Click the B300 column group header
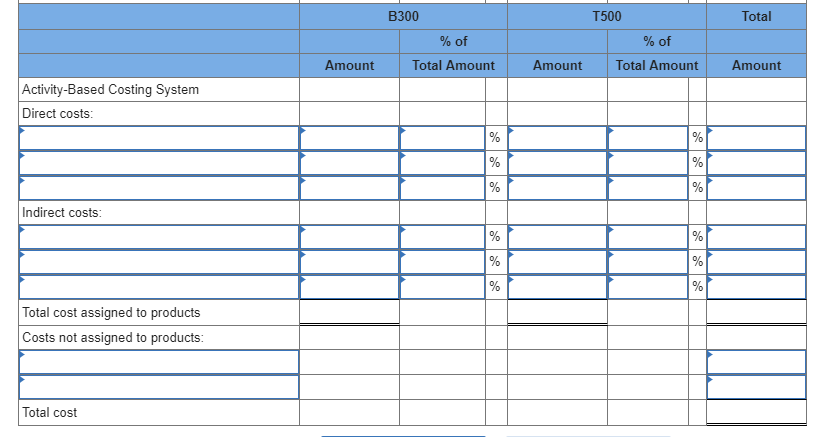 [x=403, y=17]
